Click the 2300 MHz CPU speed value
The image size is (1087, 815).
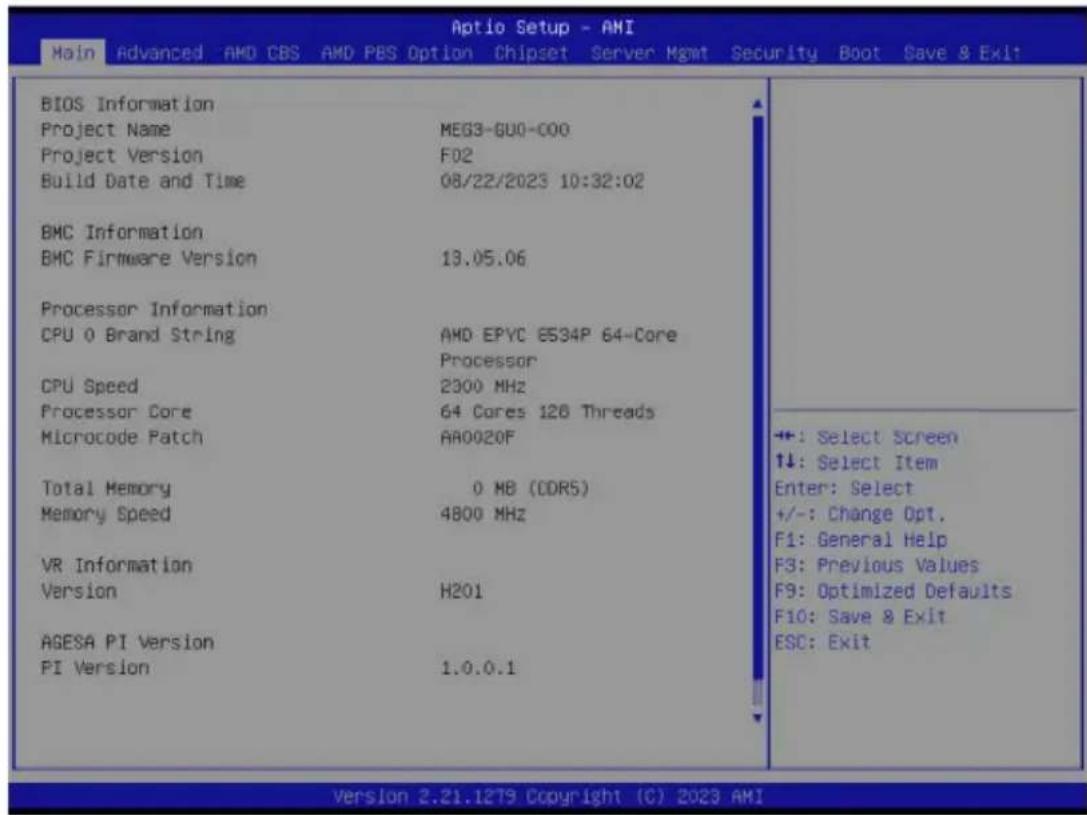tap(483, 386)
